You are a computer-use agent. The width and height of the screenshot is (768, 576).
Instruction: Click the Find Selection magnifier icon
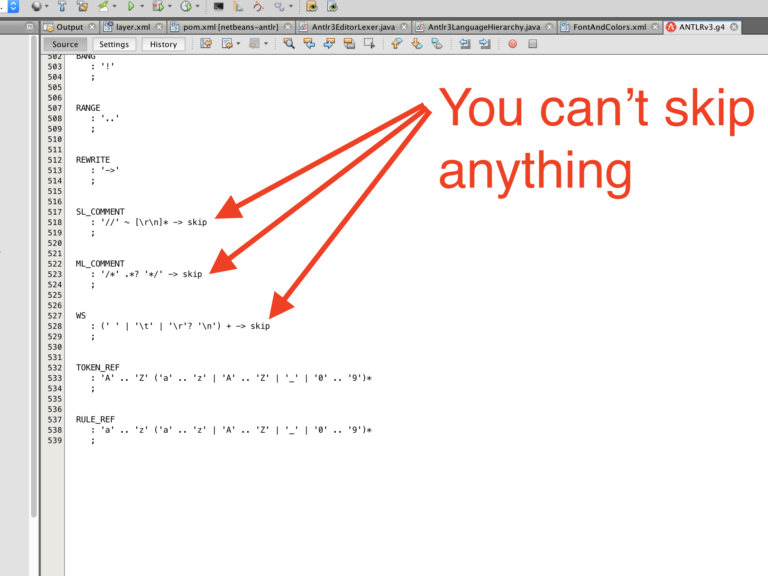[289, 44]
